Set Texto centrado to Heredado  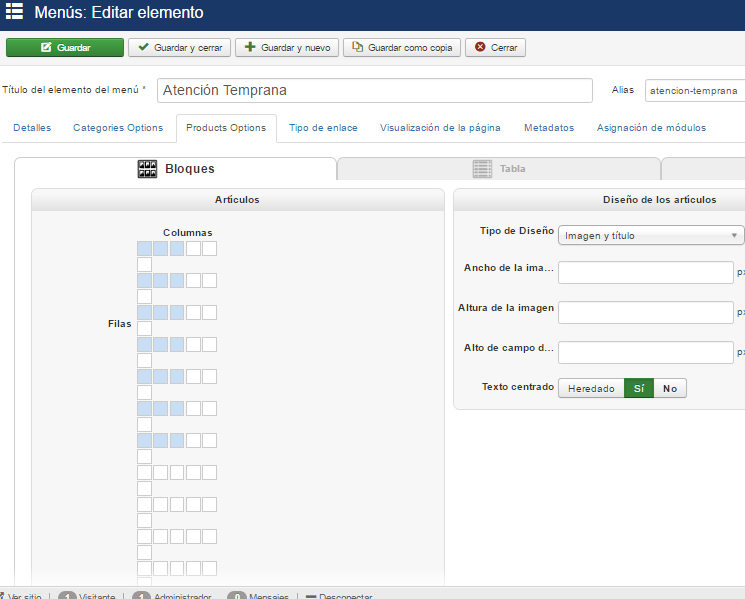pos(591,388)
